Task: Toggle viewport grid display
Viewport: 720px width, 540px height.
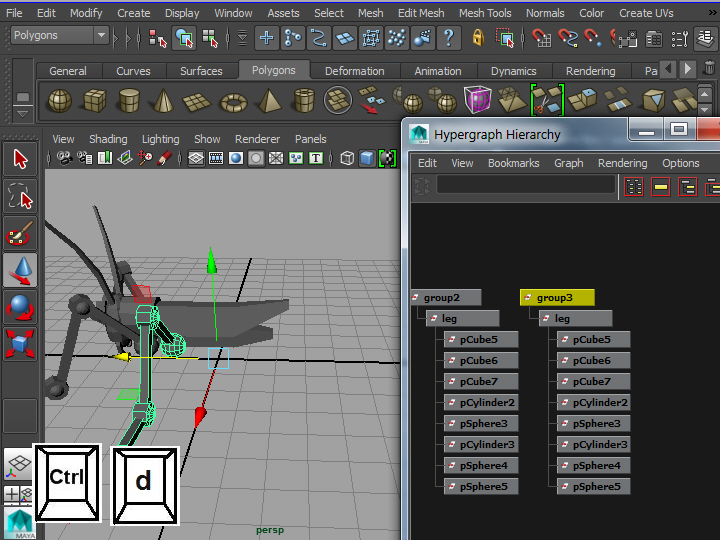Action: pyautogui.click(x=196, y=159)
